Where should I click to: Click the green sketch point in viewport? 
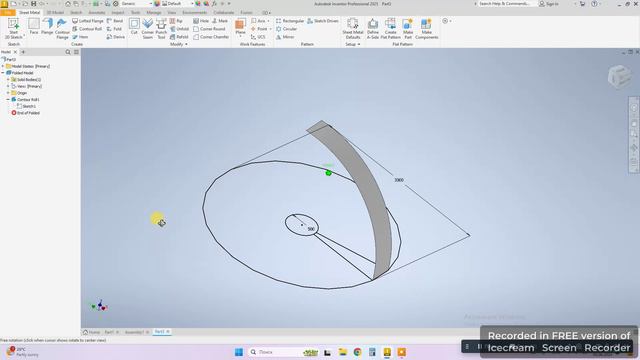pos(329,173)
